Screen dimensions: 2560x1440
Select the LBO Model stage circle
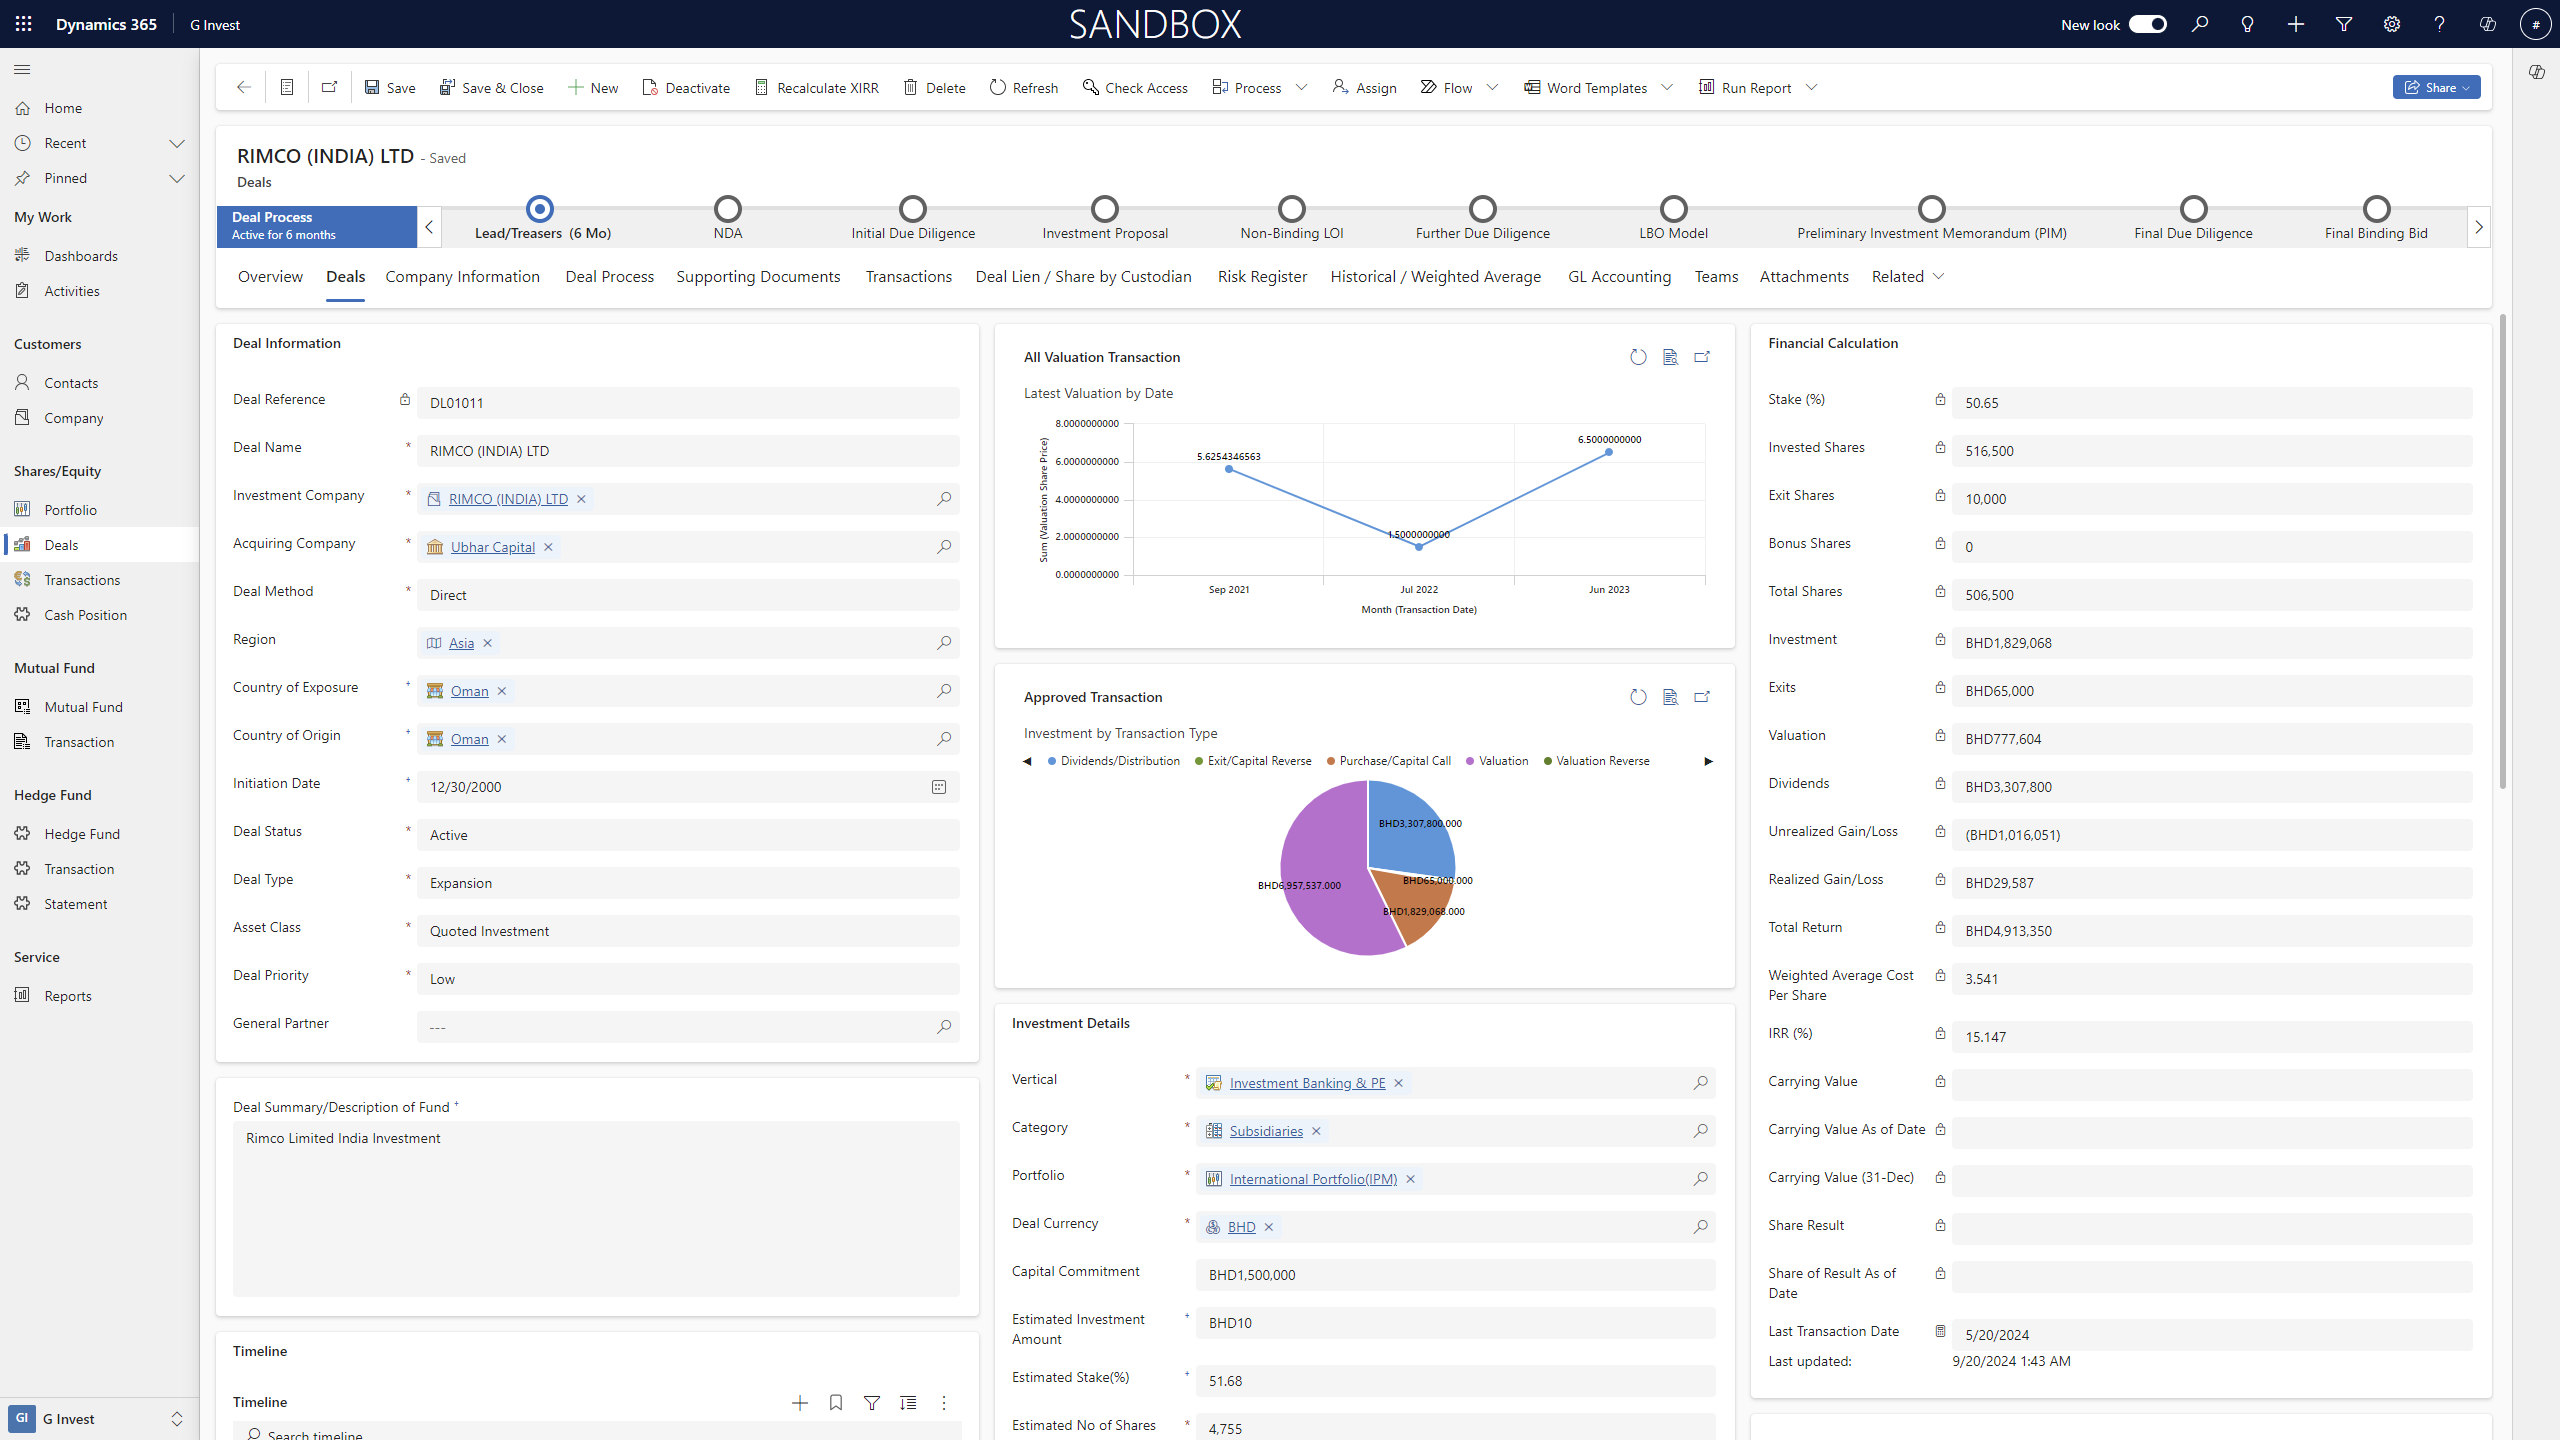[x=1673, y=209]
